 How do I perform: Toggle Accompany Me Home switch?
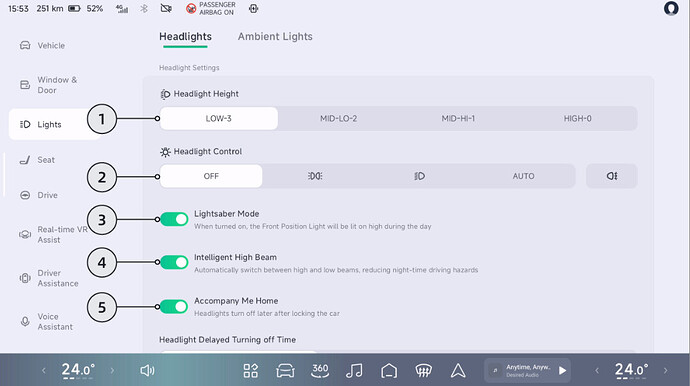coord(174,306)
